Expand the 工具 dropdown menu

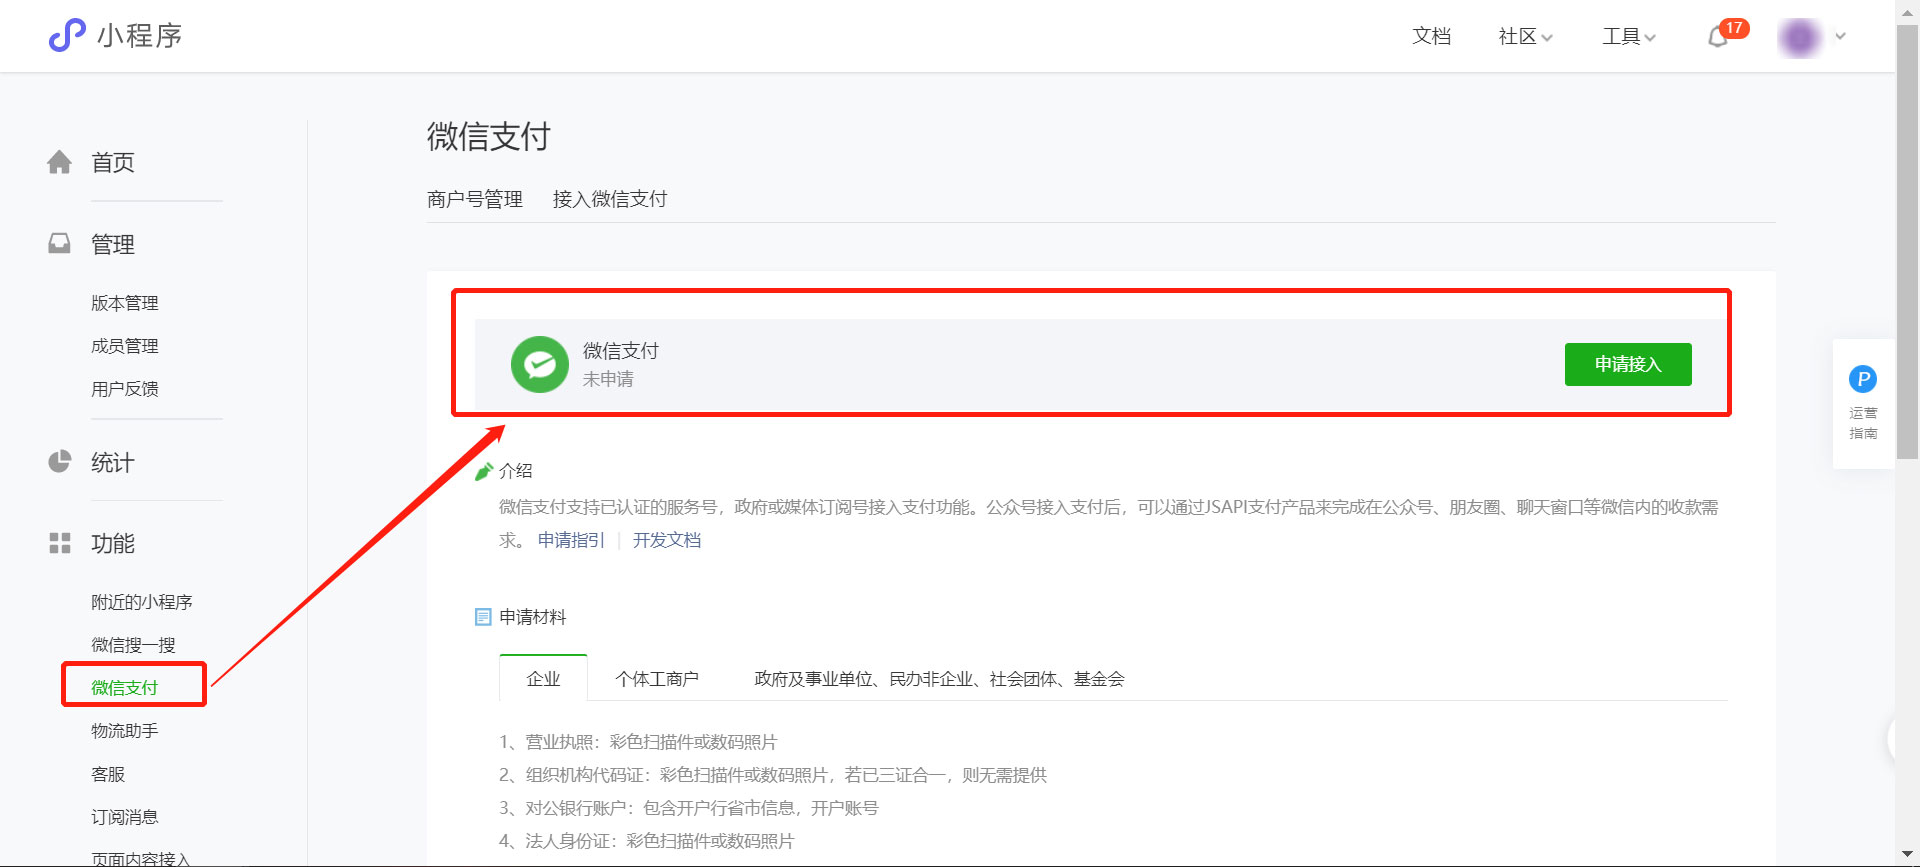[x=1629, y=37]
